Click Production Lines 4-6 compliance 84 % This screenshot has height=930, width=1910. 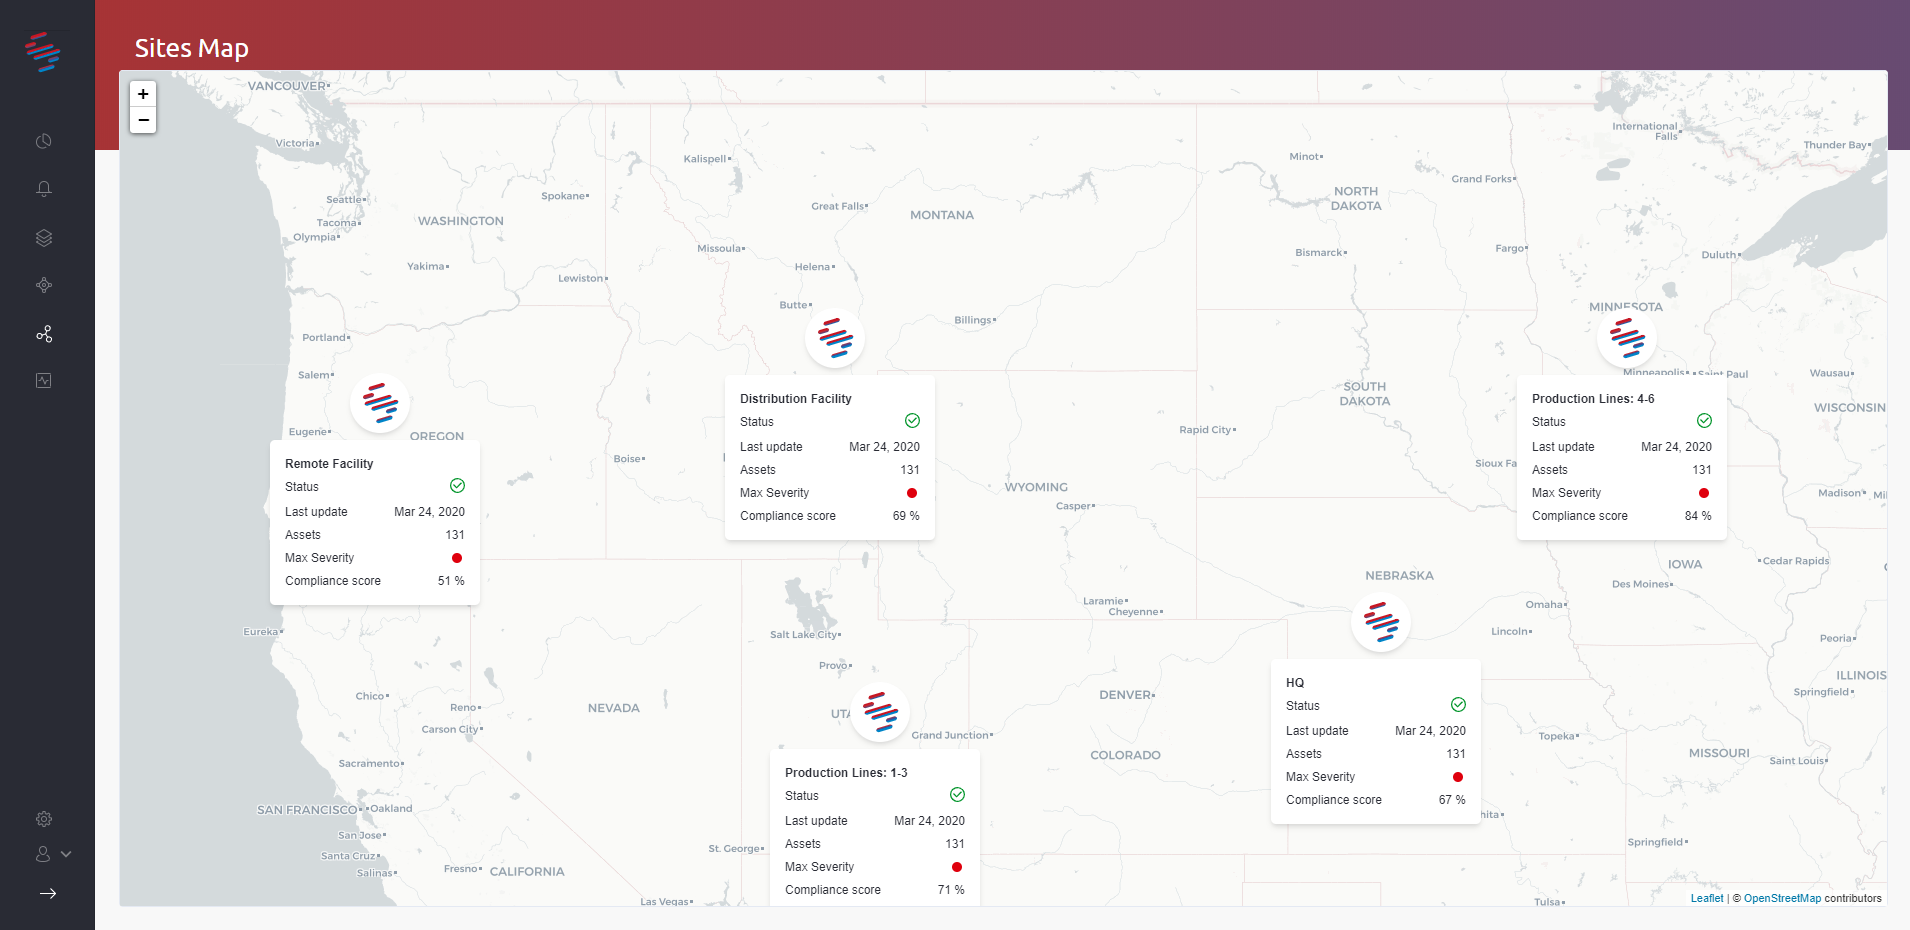[x=1698, y=516]
